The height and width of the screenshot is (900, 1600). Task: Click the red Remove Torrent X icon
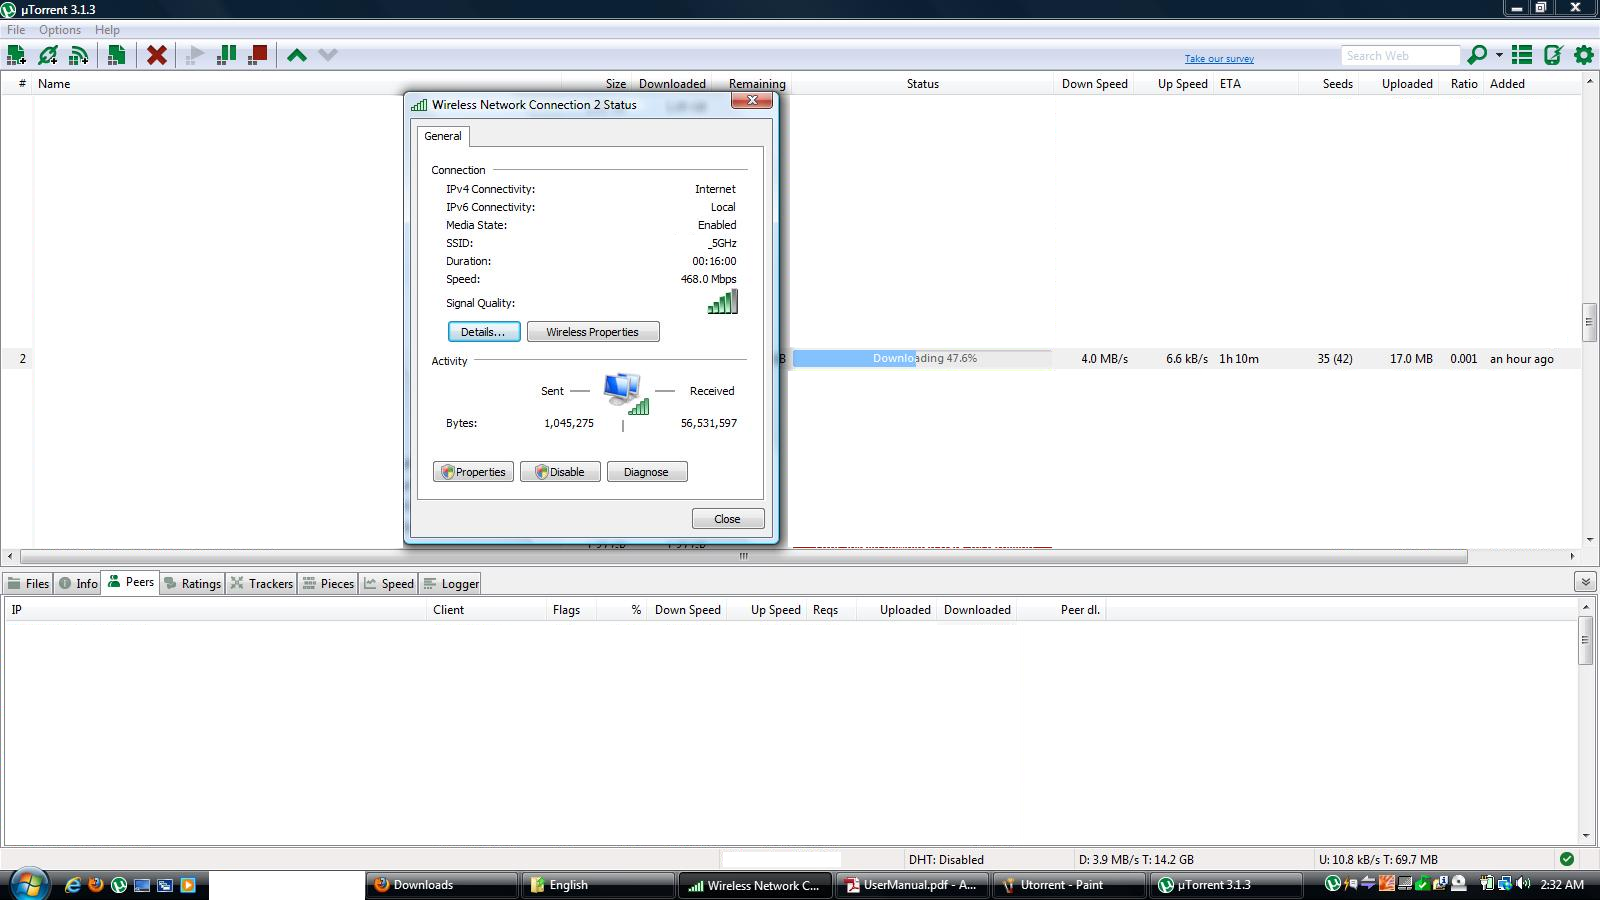click(x=156, y=56)
